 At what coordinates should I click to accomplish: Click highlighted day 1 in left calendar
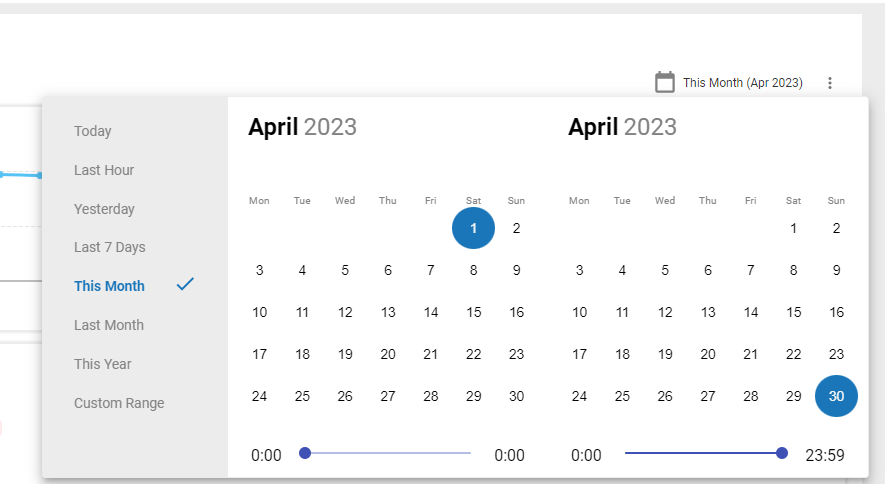pyautogui.click(x=474, y=228)
